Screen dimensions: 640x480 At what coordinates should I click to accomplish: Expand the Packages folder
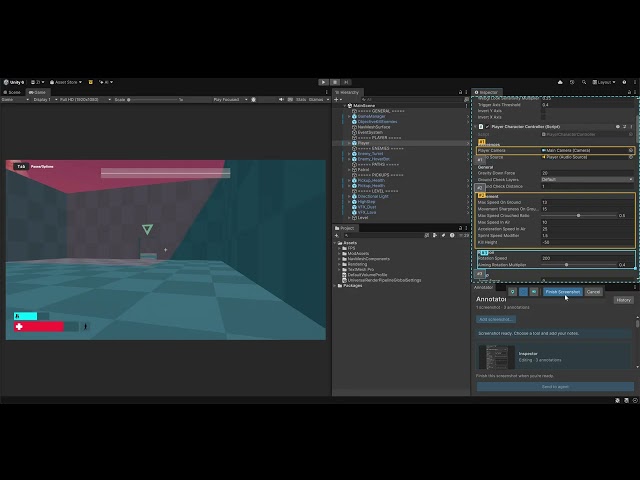pos(335,286)
